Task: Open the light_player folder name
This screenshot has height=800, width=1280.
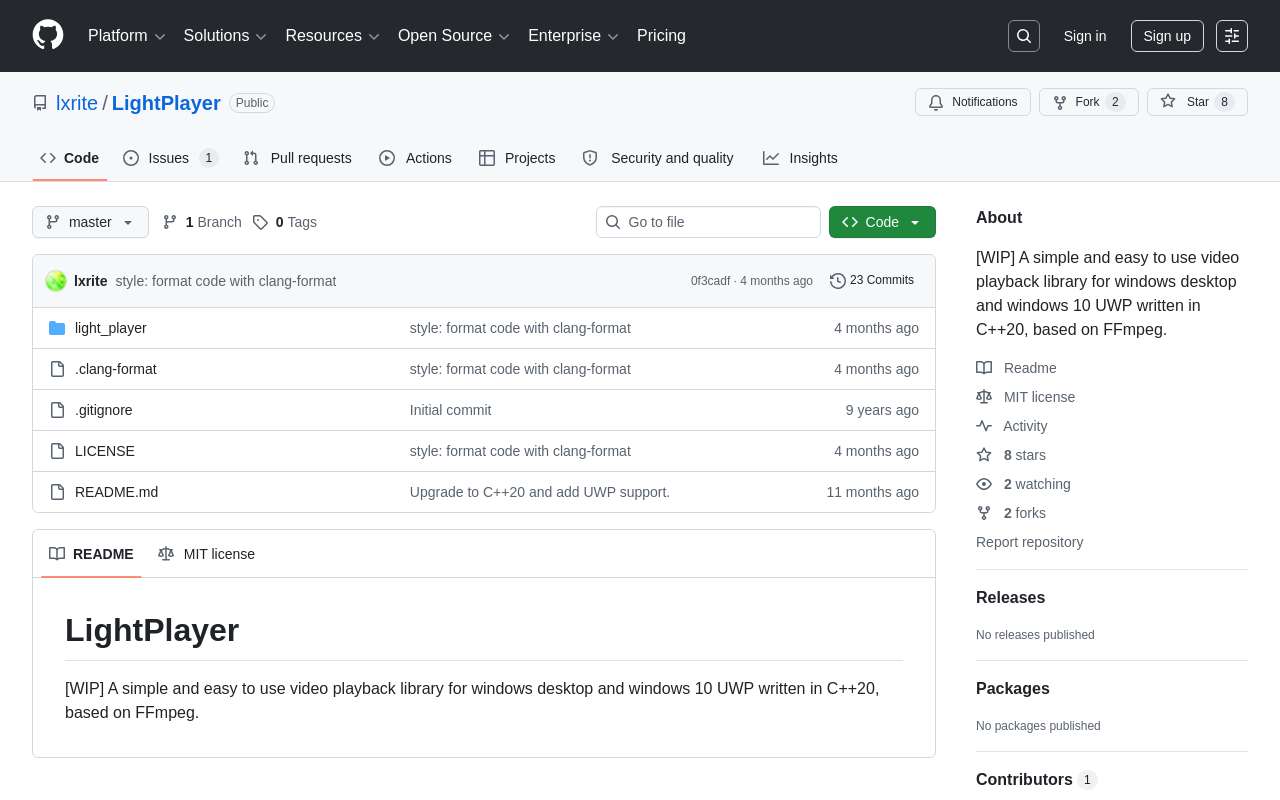Action: [x=111, y=328]
